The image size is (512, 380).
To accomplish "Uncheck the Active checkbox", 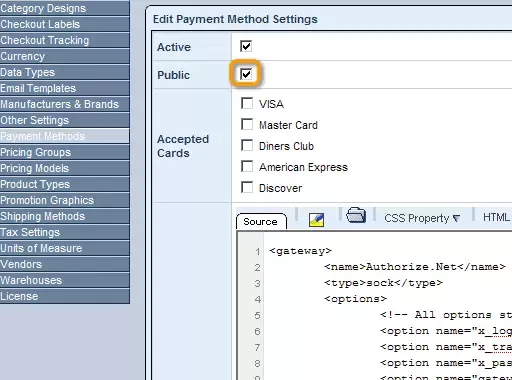I will pos(246,46).
